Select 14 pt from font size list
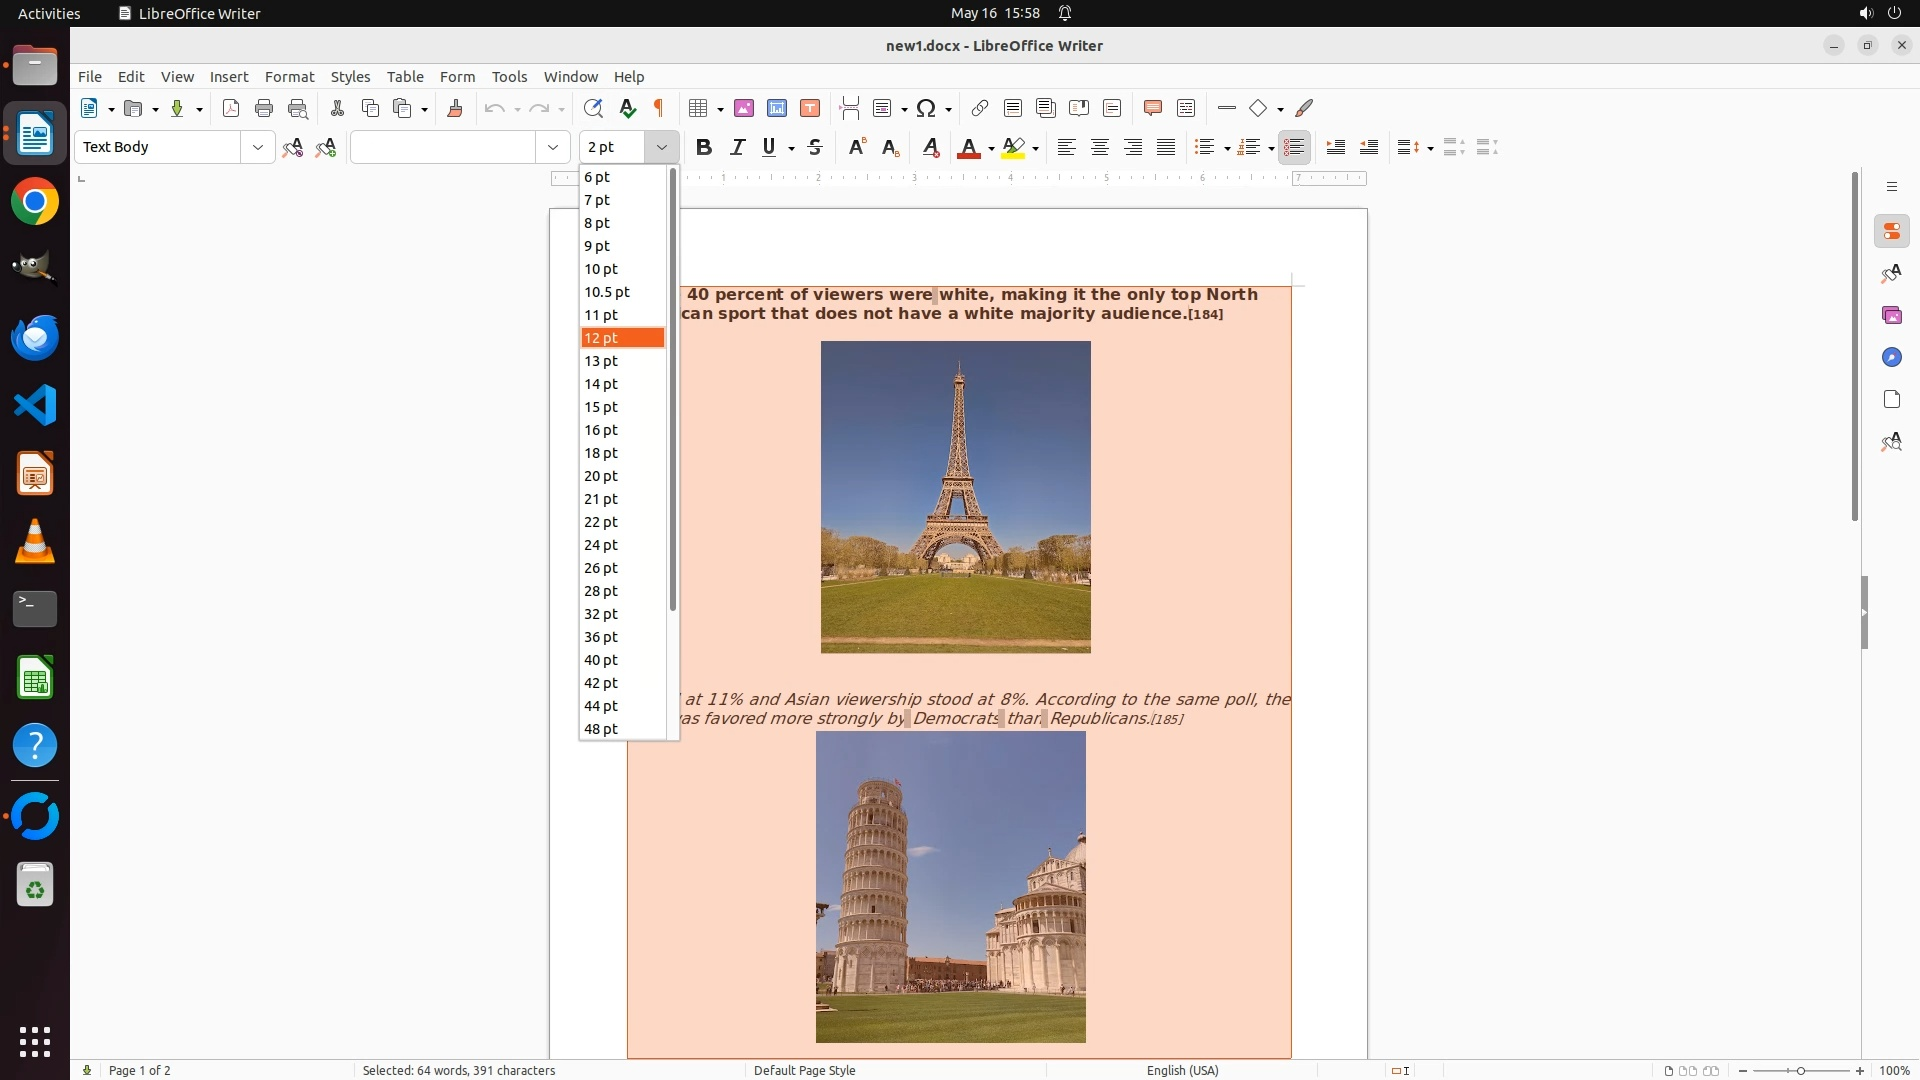This screenshot has height=1080, width=1920. pos(602,384)
